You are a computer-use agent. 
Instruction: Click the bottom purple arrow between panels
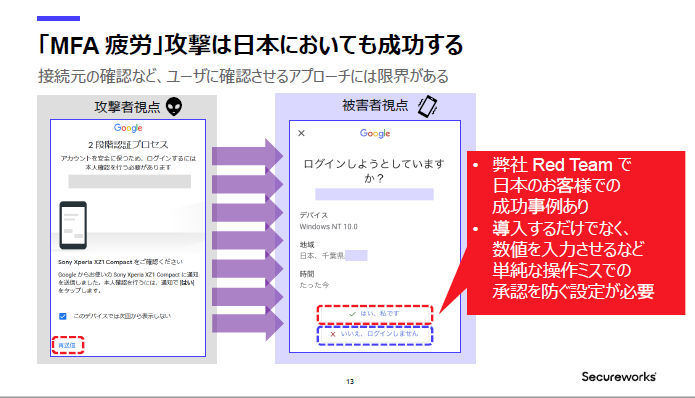[247, 324]
